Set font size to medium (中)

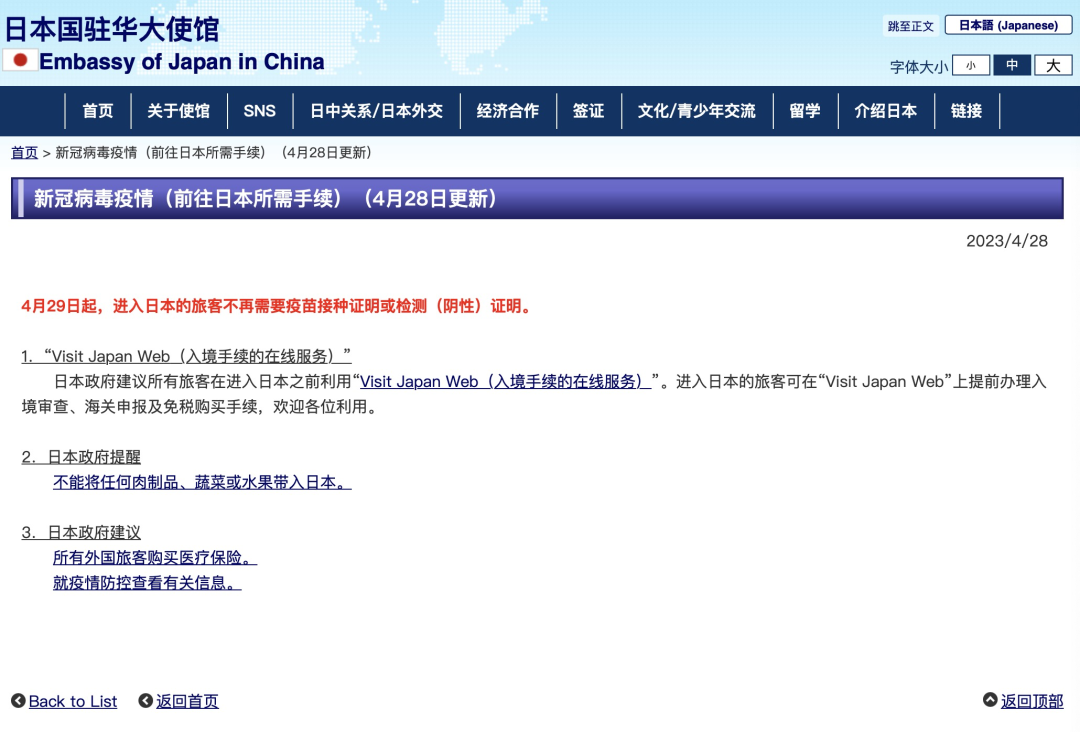[1012, 66]
